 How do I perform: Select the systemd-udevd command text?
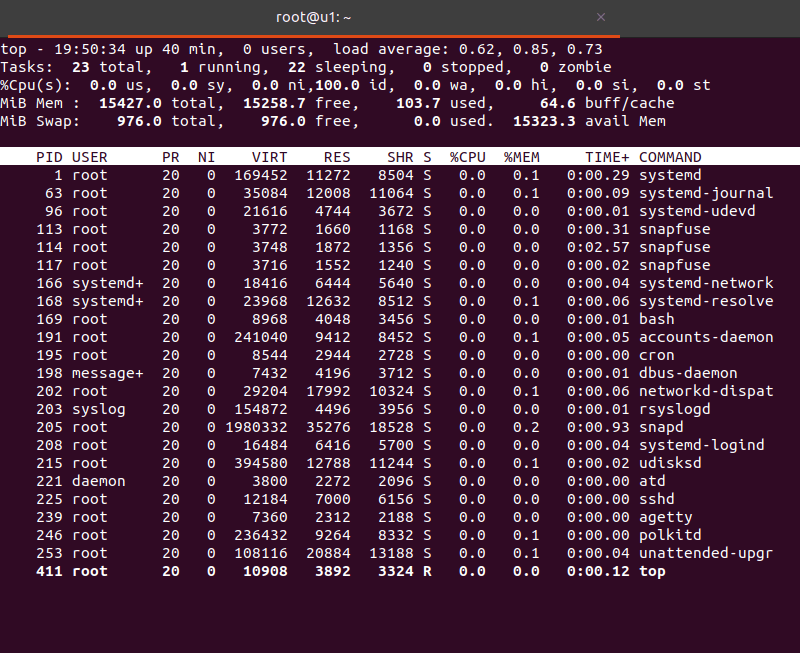coord(697,211)
